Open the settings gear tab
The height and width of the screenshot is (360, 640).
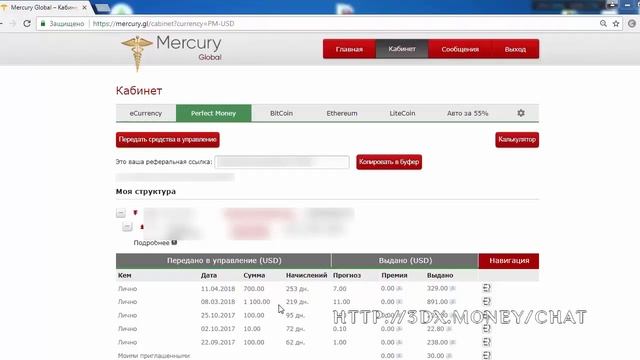[x=521, y=113]
